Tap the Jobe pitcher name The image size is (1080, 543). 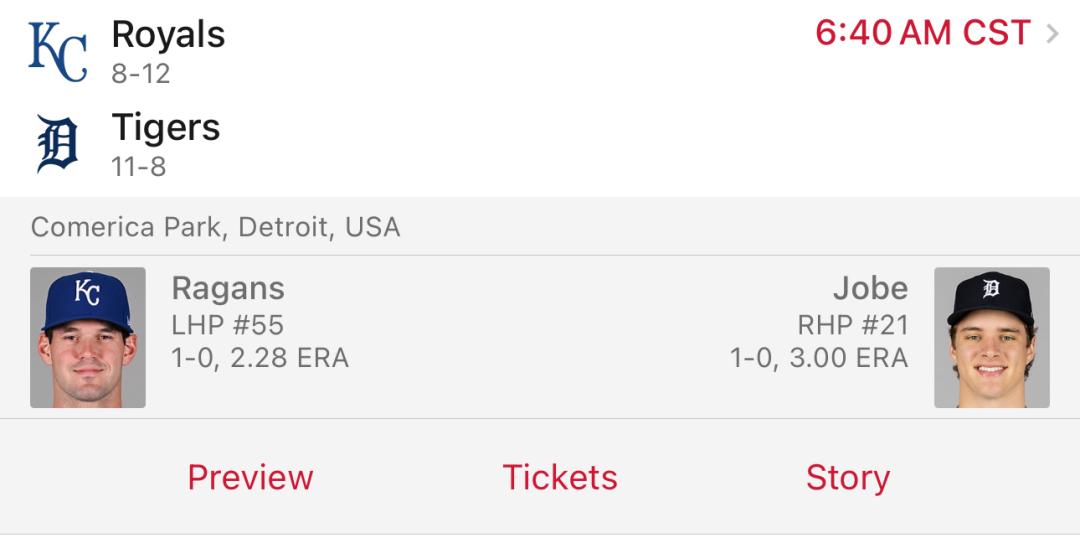[871, 288]
